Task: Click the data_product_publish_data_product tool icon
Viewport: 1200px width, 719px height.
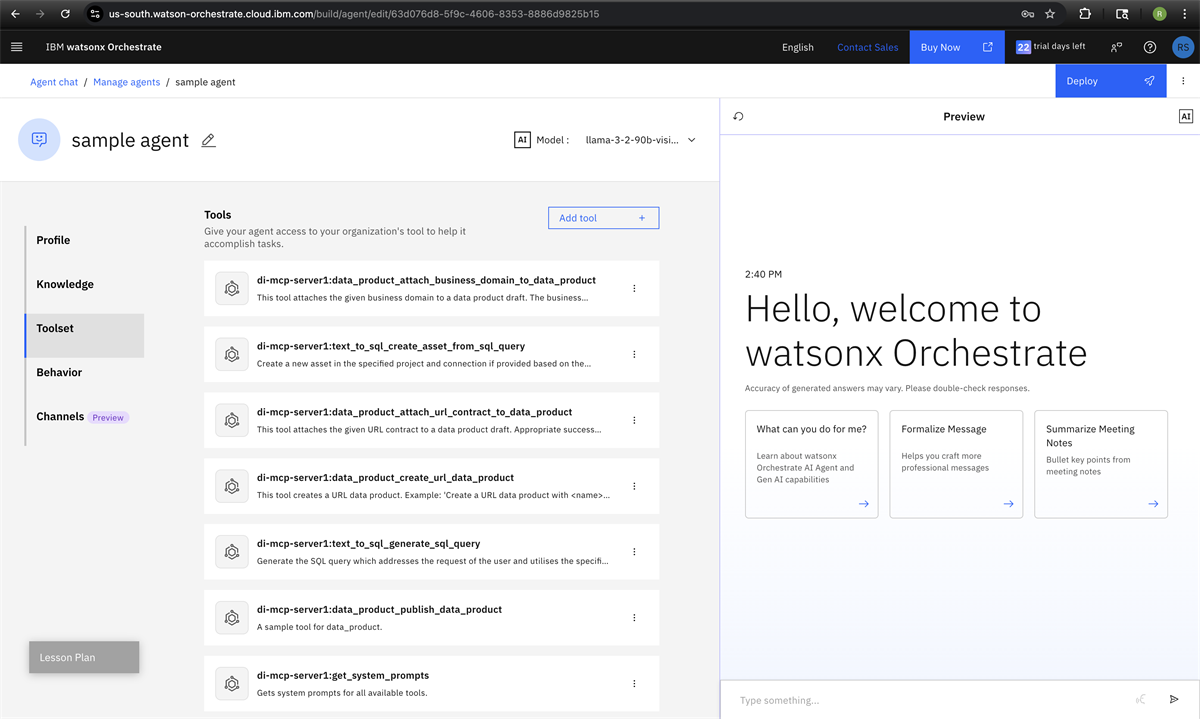Action: [232, 618]
